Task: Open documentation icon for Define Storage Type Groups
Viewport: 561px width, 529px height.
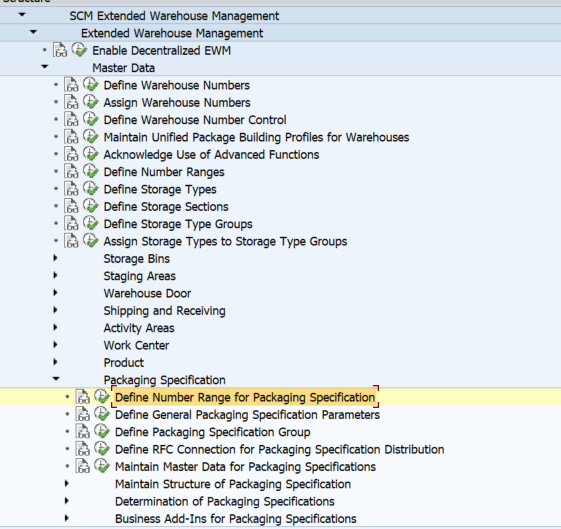Action: point(72,224)
